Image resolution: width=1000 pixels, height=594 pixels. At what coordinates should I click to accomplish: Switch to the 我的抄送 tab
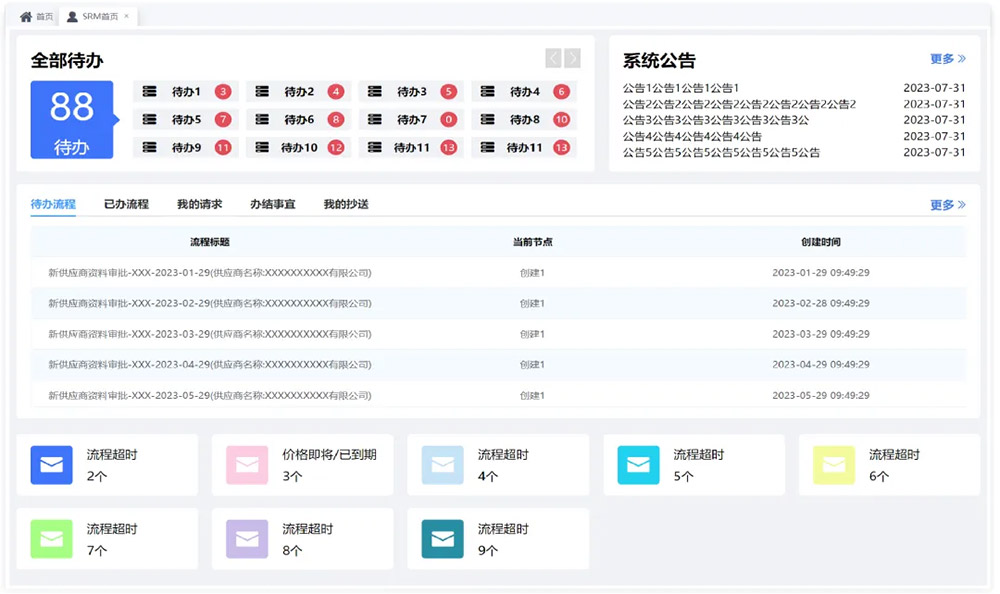[346, 204]
